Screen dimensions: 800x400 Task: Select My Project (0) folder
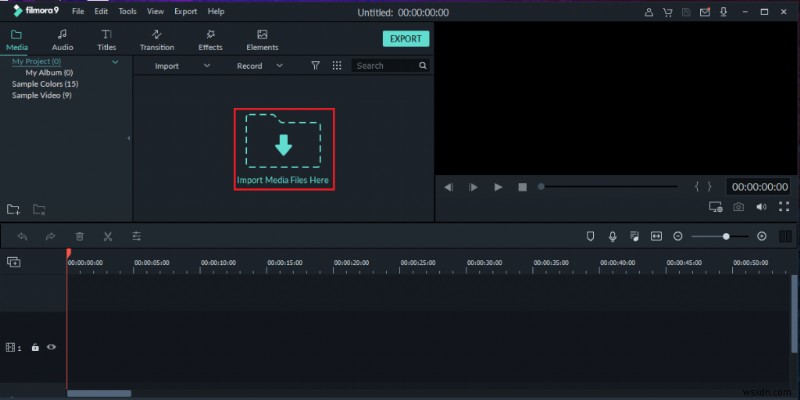36,61
